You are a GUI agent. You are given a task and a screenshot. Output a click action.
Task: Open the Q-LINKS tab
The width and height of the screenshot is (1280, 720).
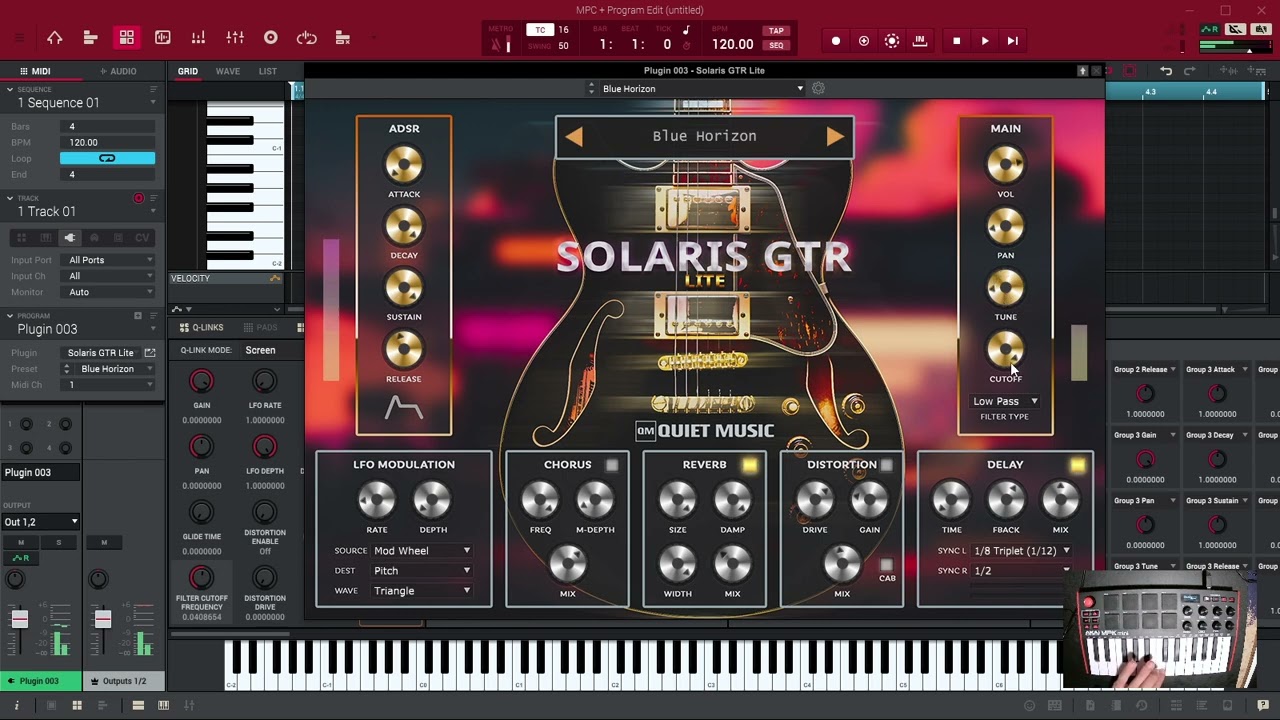[202, 327]
